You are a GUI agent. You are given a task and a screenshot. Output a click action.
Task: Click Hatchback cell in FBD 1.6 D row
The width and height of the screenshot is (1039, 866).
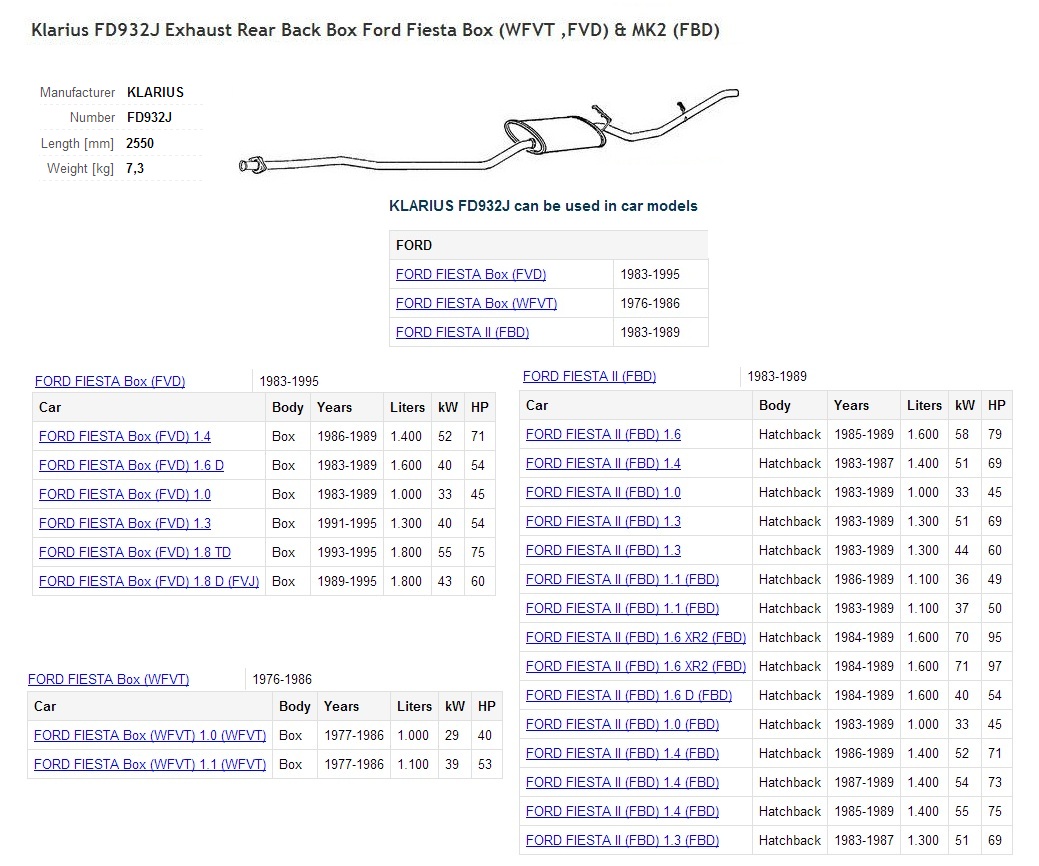pyautogui.click(x=790, y=696)
